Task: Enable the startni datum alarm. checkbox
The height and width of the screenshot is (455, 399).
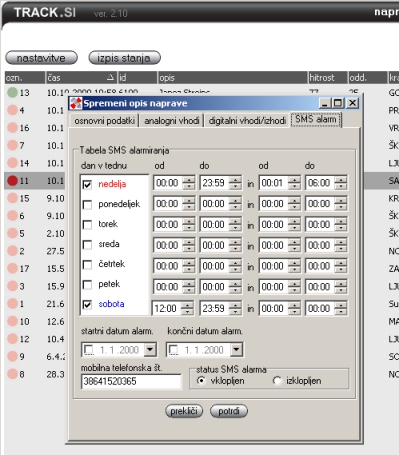Action: click(89, 350)
